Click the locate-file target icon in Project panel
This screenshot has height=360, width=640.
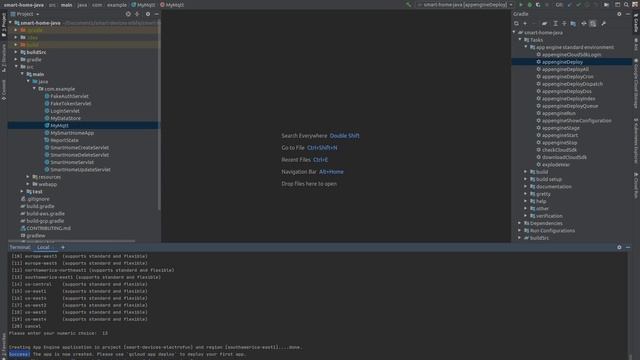[128, 14]
